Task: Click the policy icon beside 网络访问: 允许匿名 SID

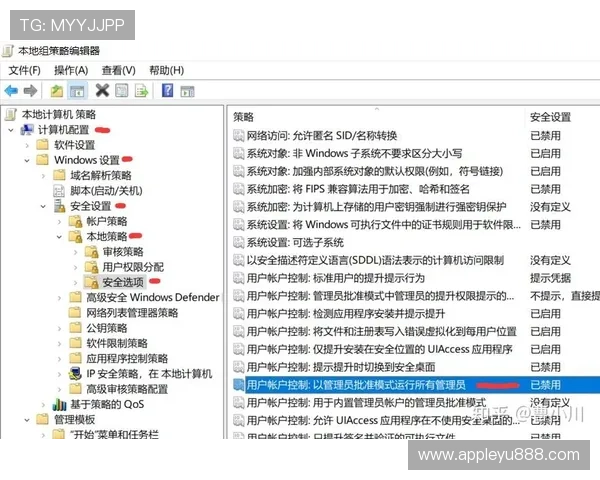Action: [x=239, y=136]
